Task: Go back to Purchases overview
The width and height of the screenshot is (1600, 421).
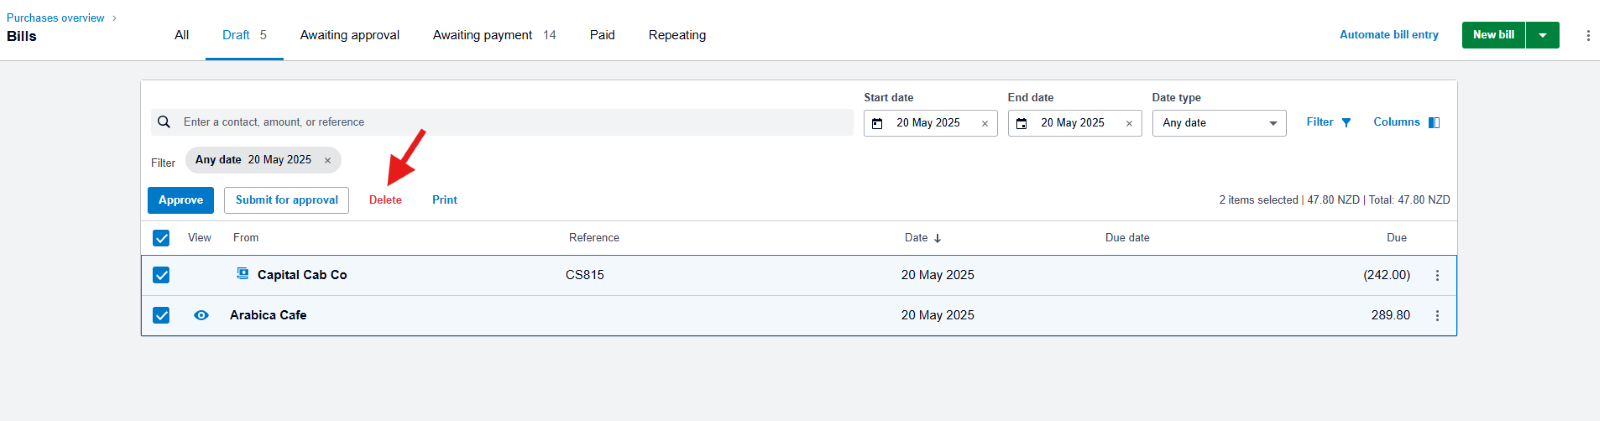Action: click(x=56, y=18)
